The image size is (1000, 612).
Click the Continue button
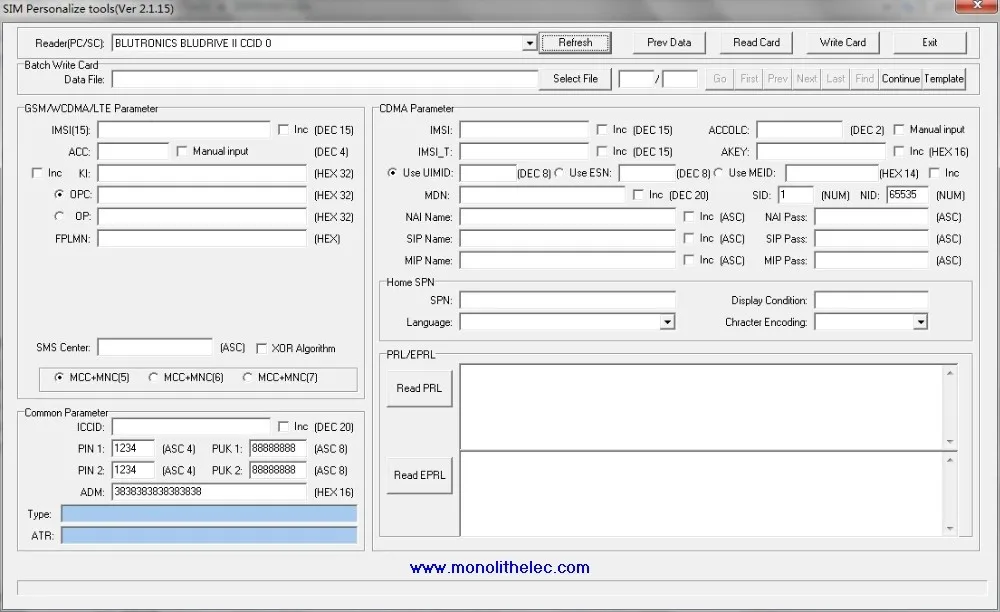click(x=900, y=78)
